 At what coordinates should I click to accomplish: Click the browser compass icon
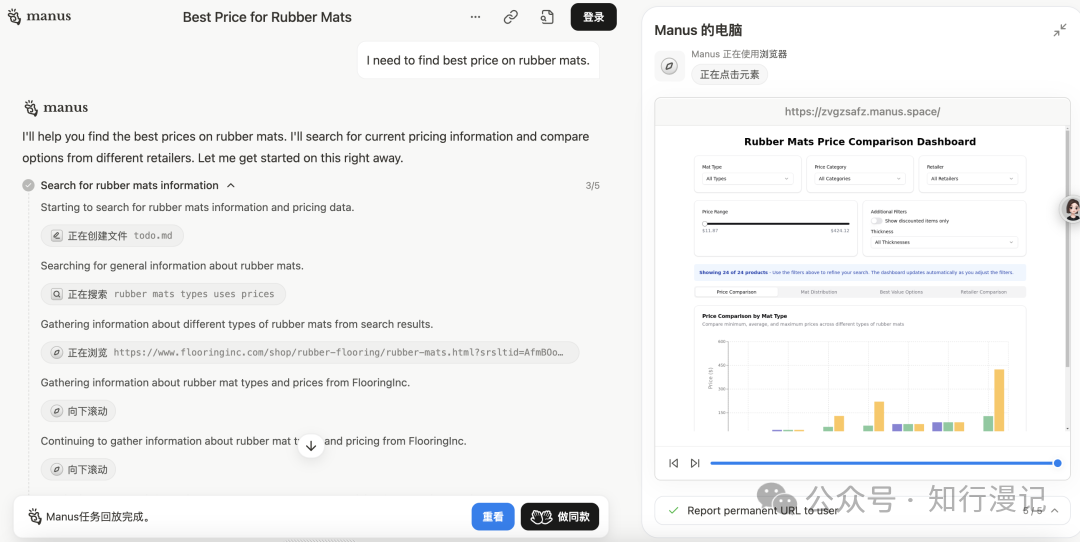coord(669,66)
